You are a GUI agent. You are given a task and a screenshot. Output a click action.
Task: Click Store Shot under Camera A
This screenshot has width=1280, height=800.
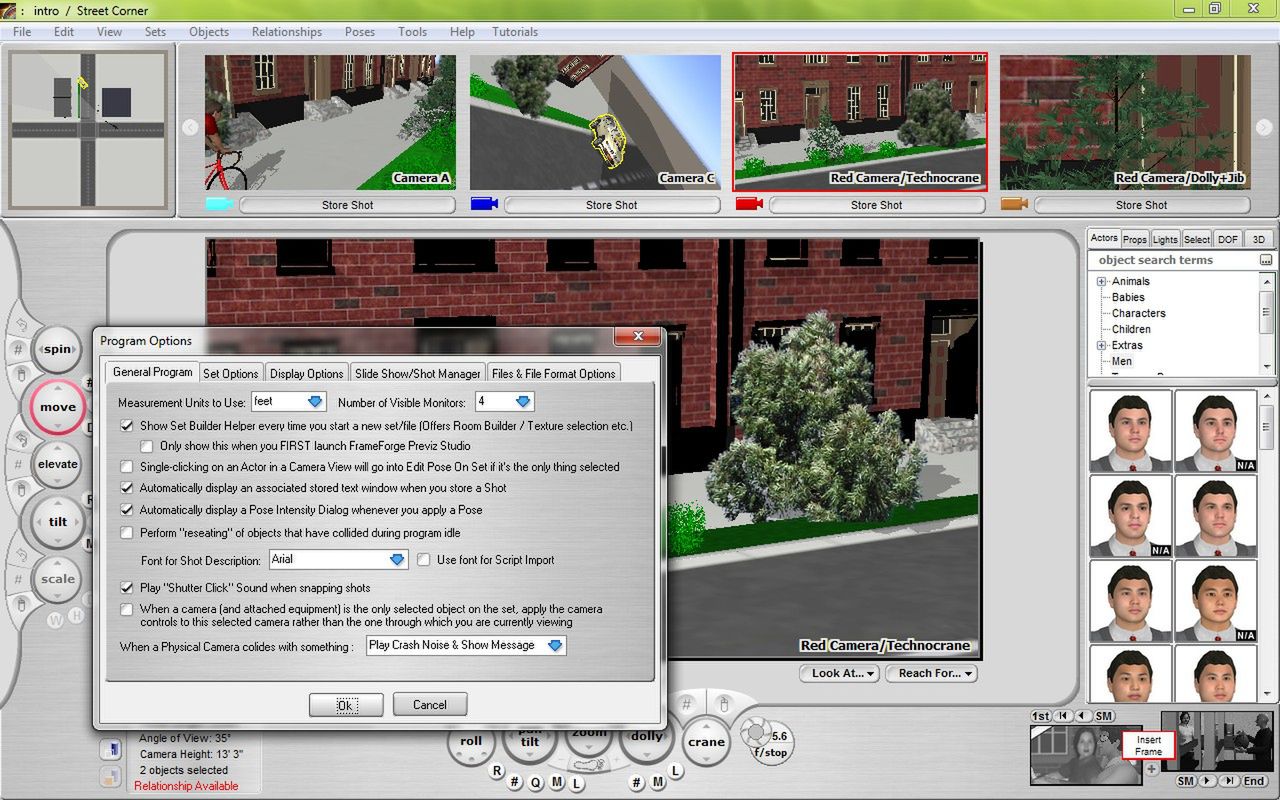348,204
